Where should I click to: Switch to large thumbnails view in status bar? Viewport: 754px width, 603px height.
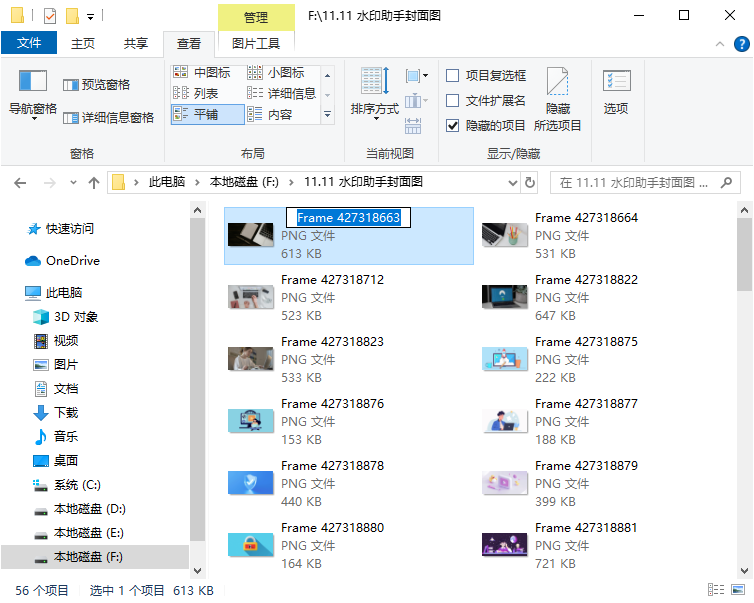[738, 591]
